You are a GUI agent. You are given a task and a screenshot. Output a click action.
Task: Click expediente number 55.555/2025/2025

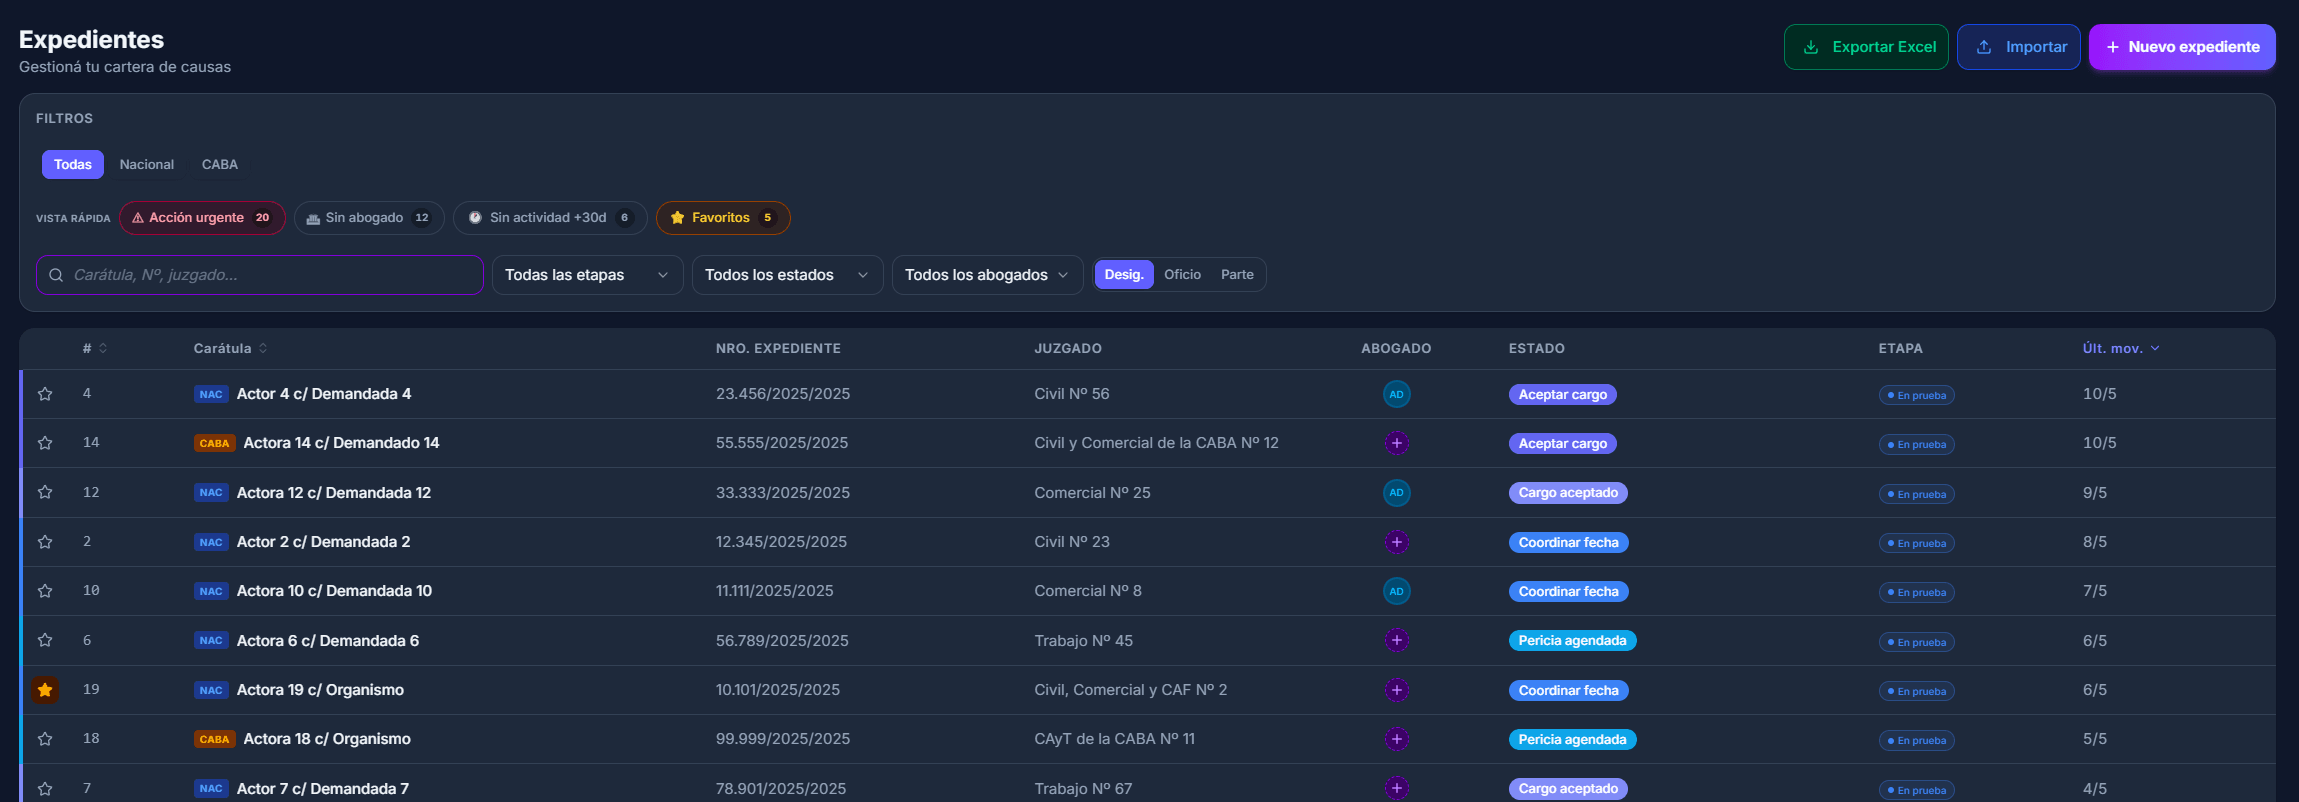pyautogui.click(x=782, y=443)
